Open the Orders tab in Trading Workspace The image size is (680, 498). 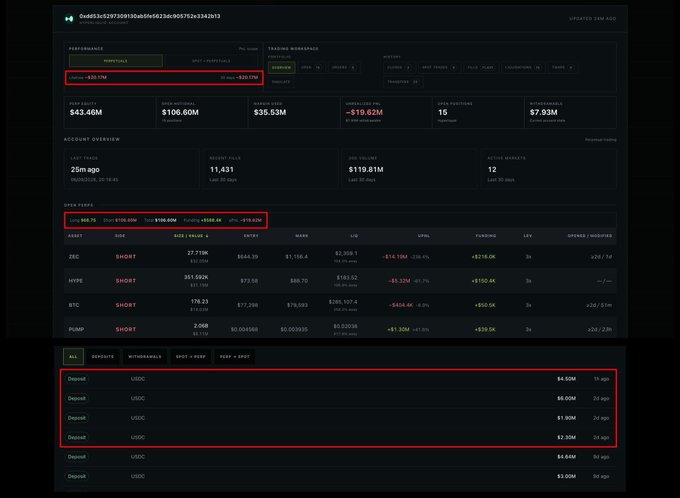343,68
